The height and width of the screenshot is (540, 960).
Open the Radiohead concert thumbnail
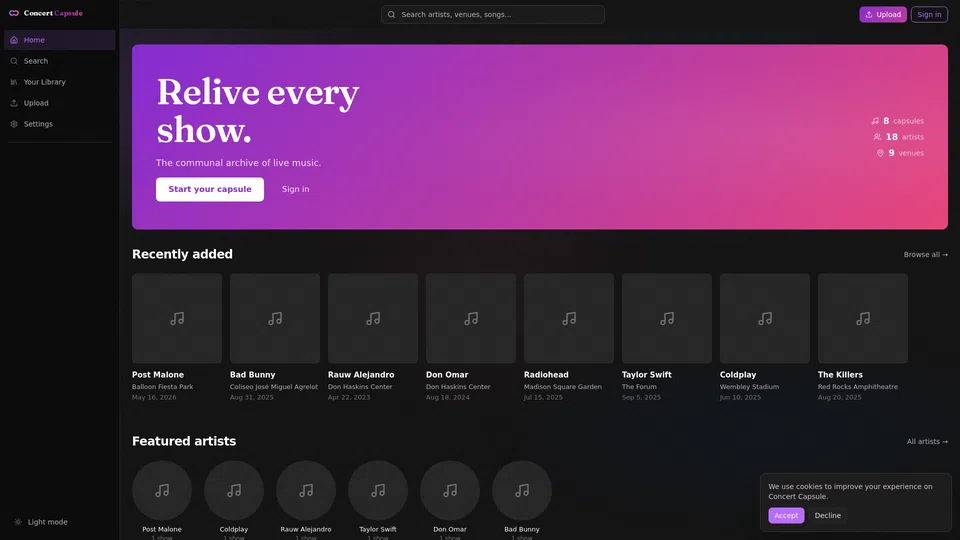coord(569,318)
